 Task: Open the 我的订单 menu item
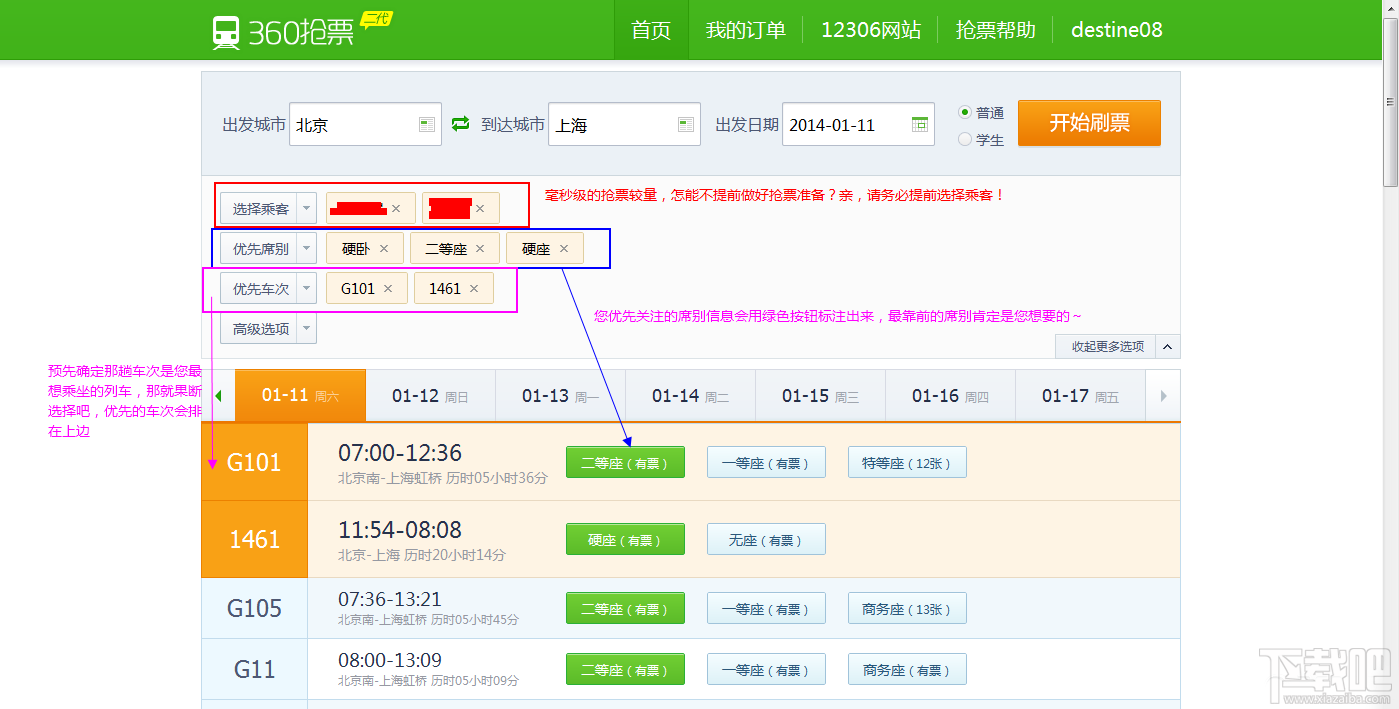point(745,30)
